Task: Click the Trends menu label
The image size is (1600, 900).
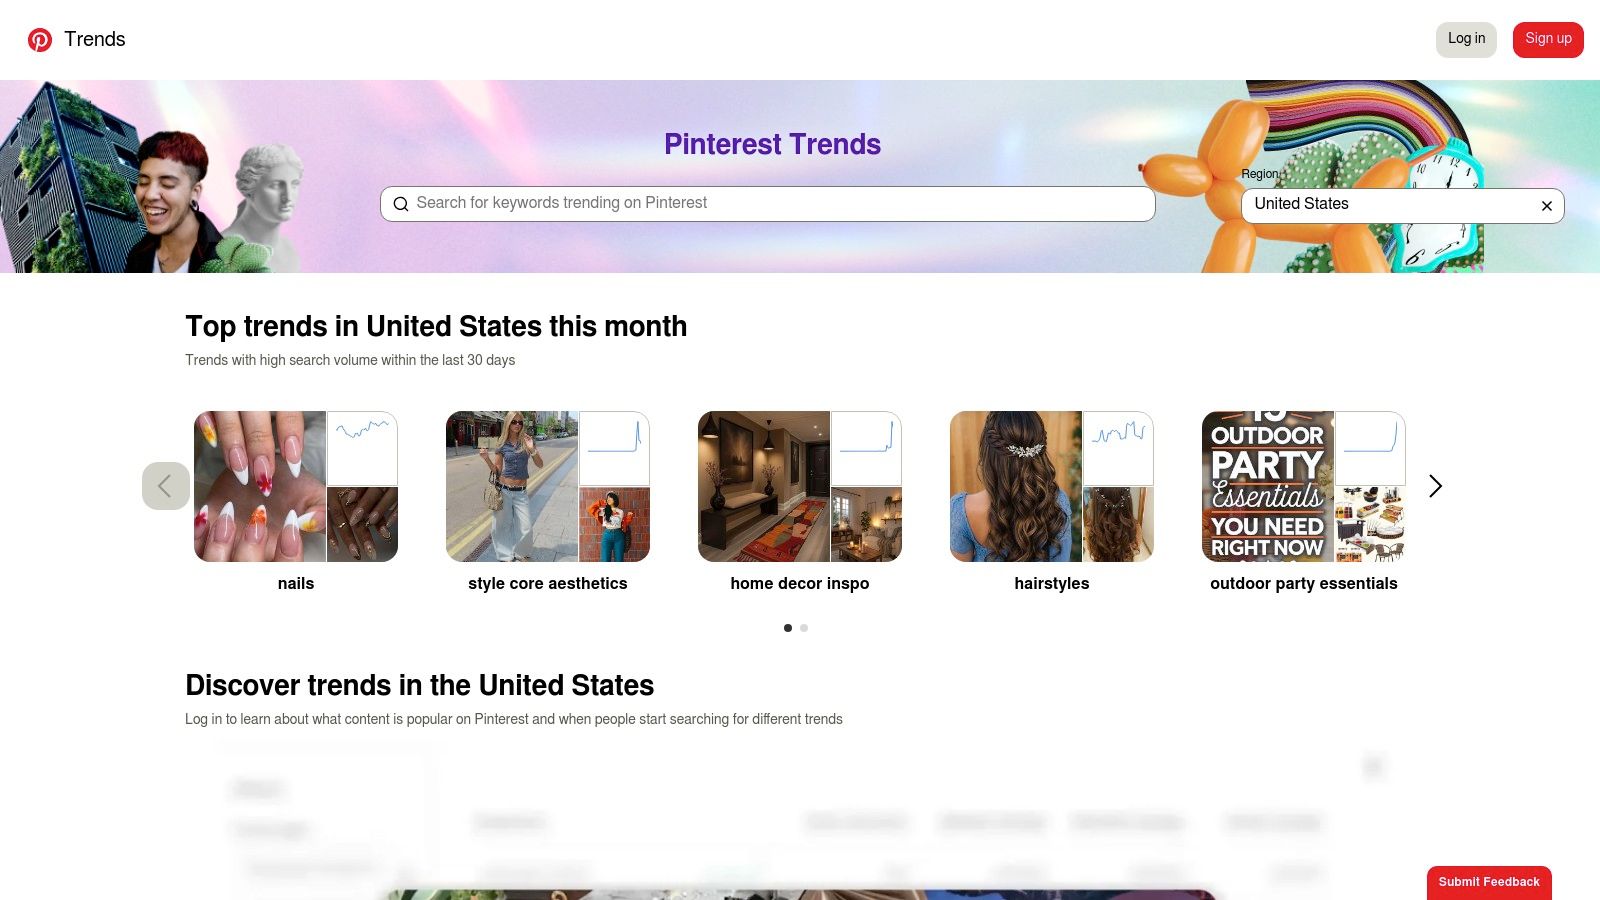Action: tap(95, 39)
